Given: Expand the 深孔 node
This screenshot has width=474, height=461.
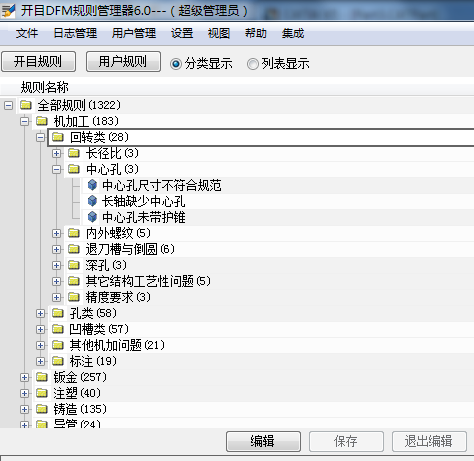Looking at the screenshot, I should click(56, 266).
